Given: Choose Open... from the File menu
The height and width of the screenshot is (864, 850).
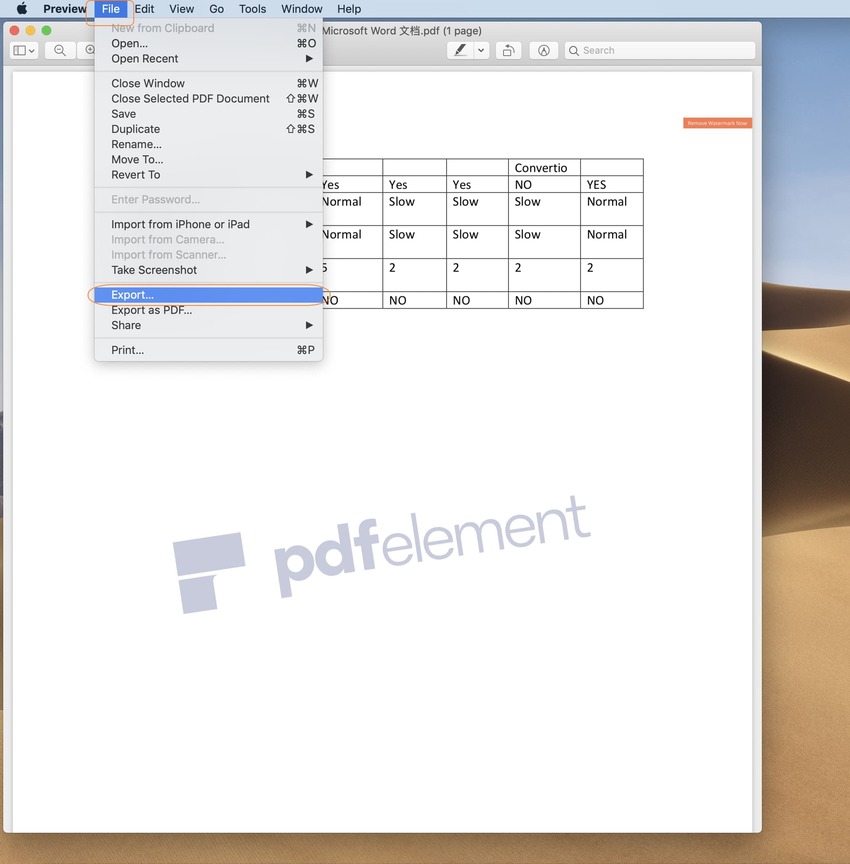Looking at the screenshot, I should pyautogui.click(x=208, y=43).
